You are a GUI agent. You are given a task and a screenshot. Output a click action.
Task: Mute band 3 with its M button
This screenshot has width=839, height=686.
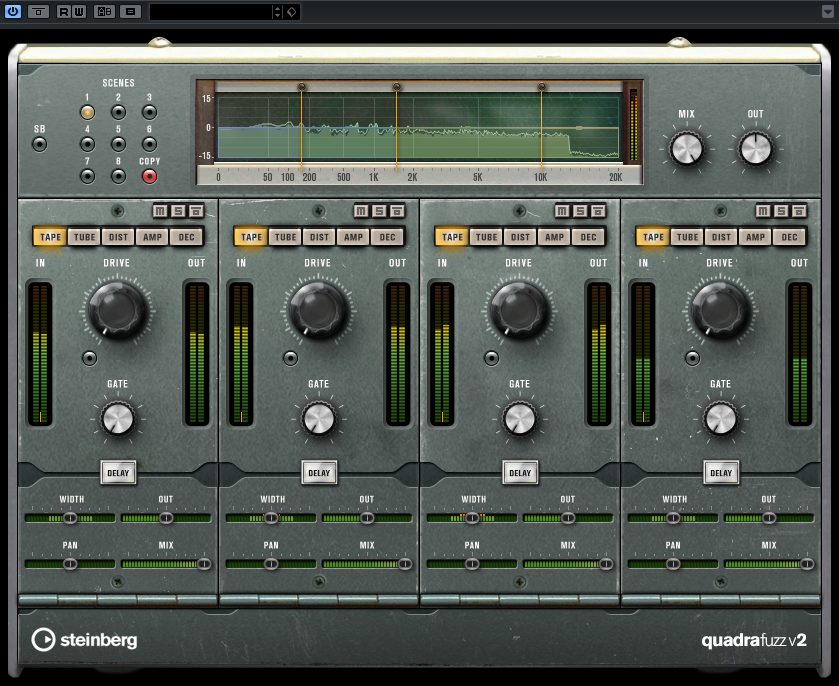coord(562,211)
